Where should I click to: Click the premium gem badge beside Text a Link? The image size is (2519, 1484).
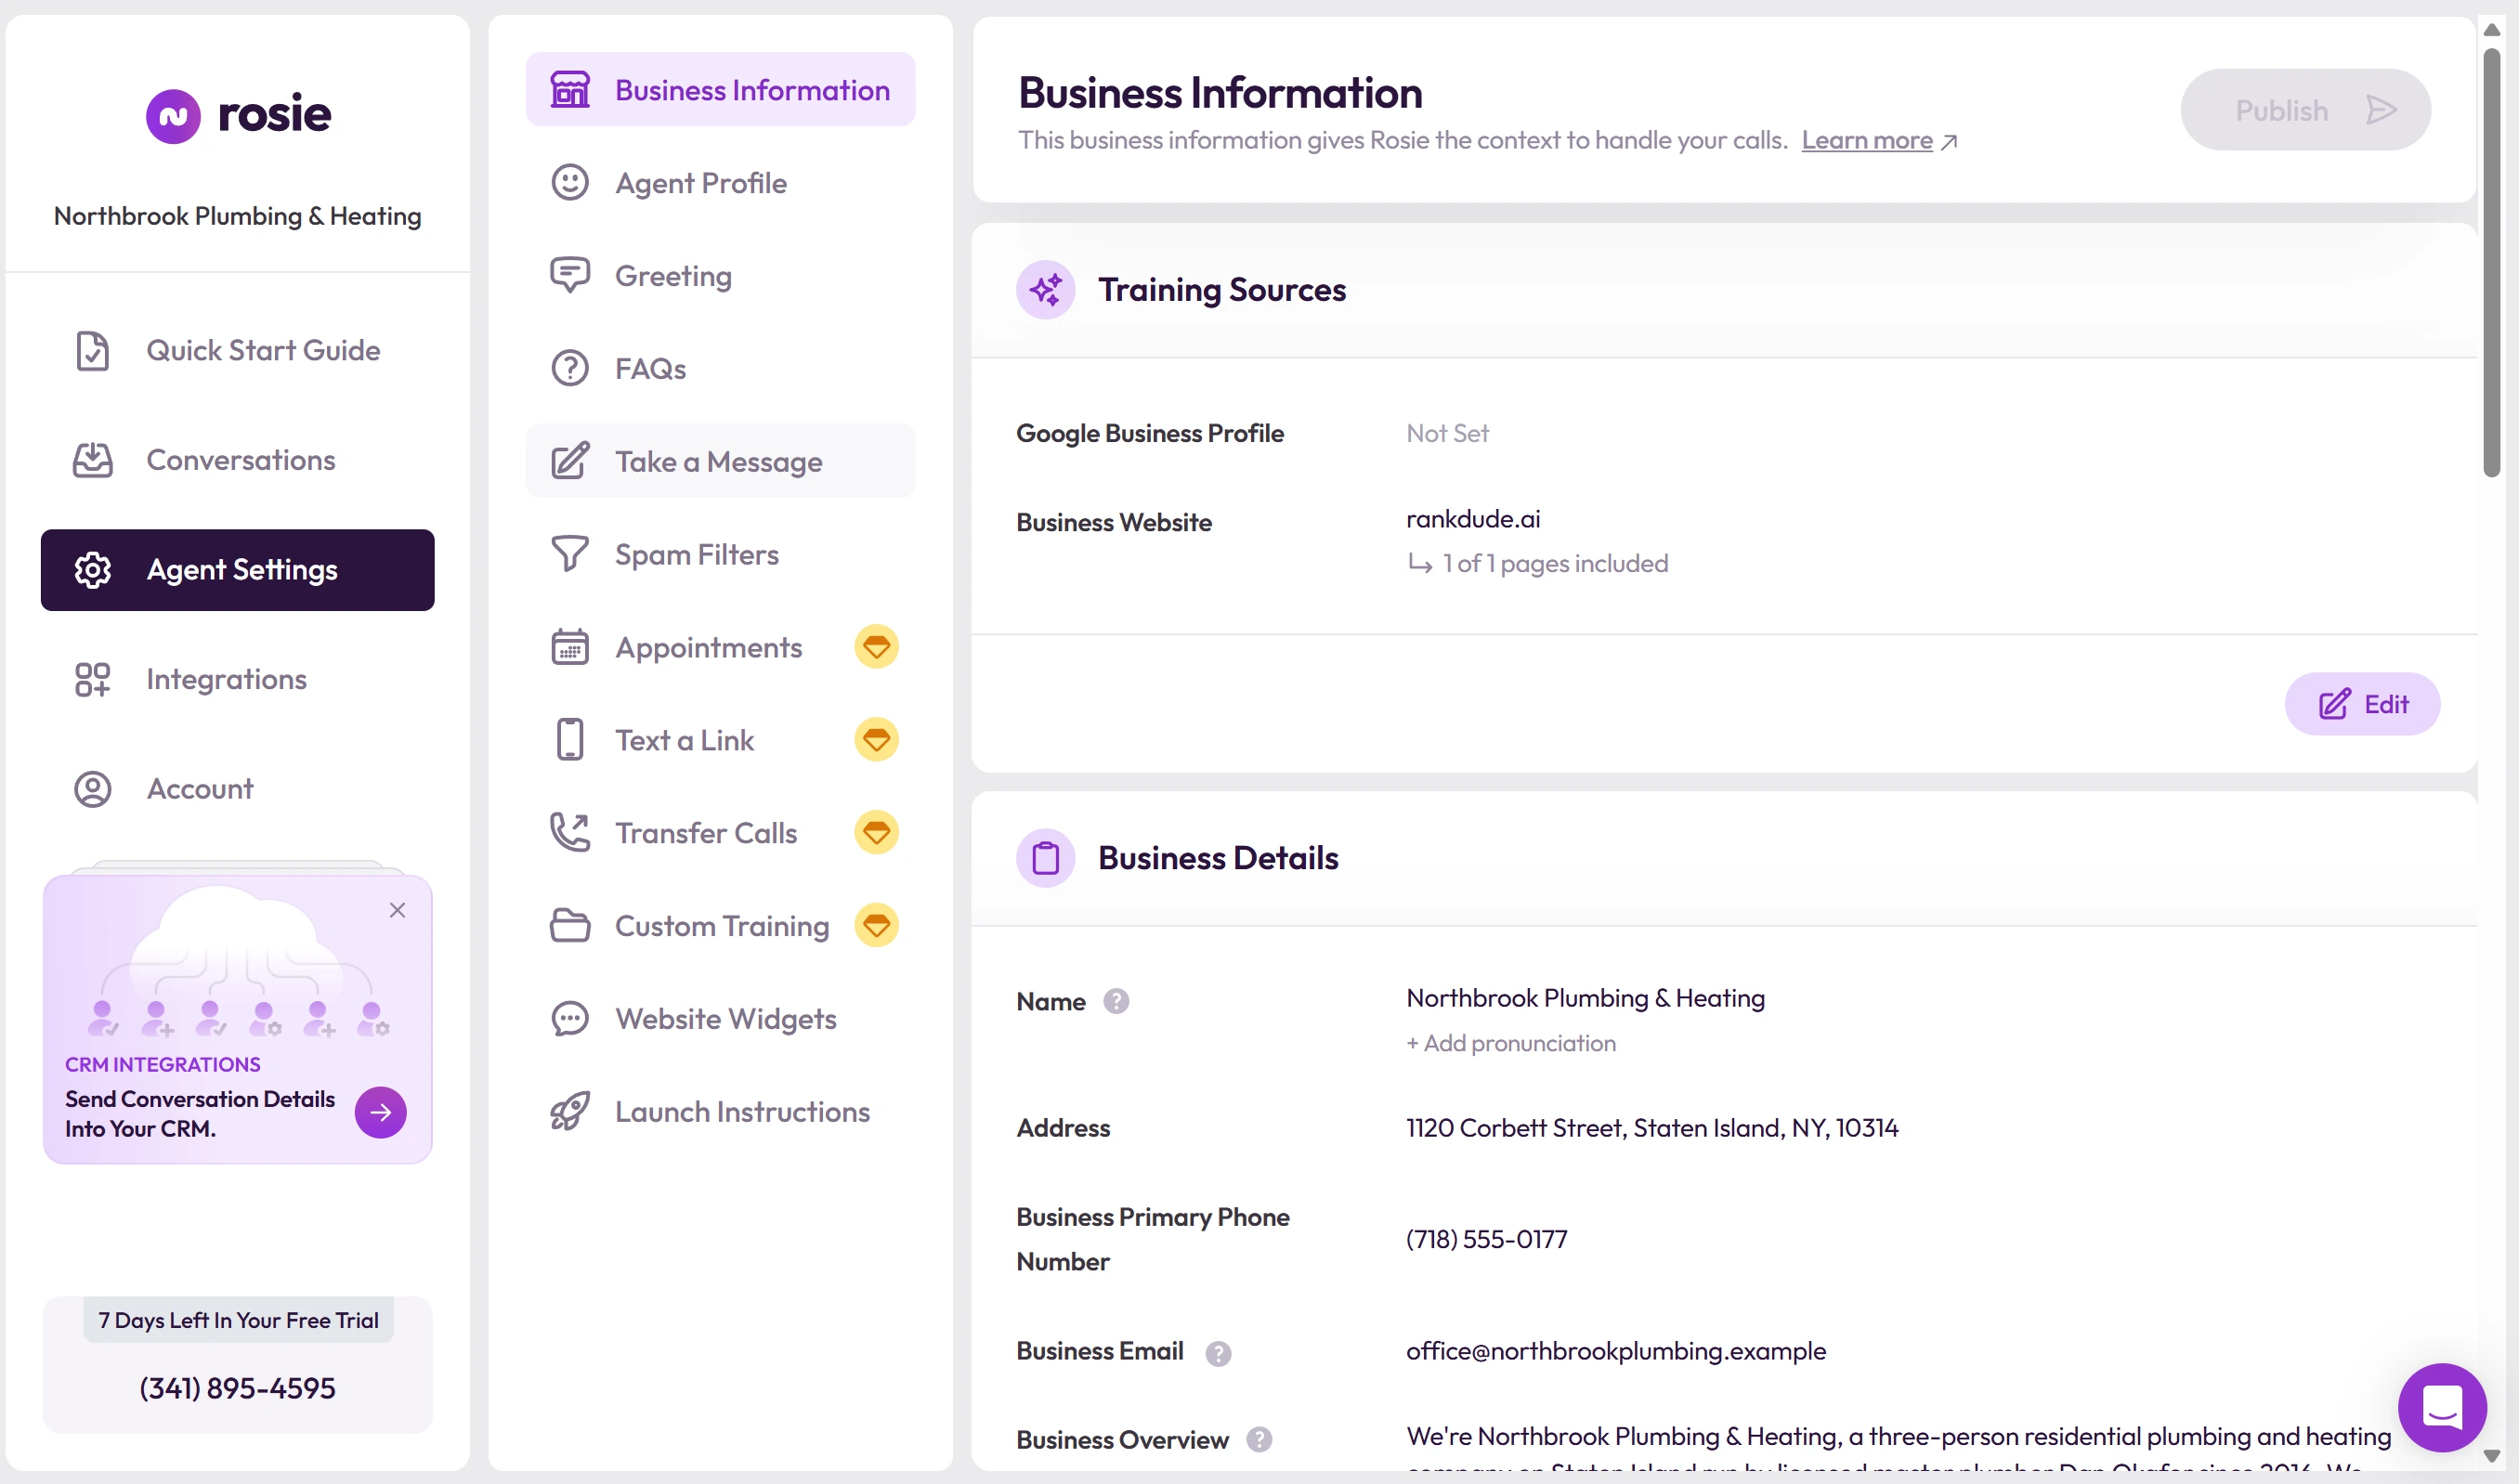click(876, 740)
